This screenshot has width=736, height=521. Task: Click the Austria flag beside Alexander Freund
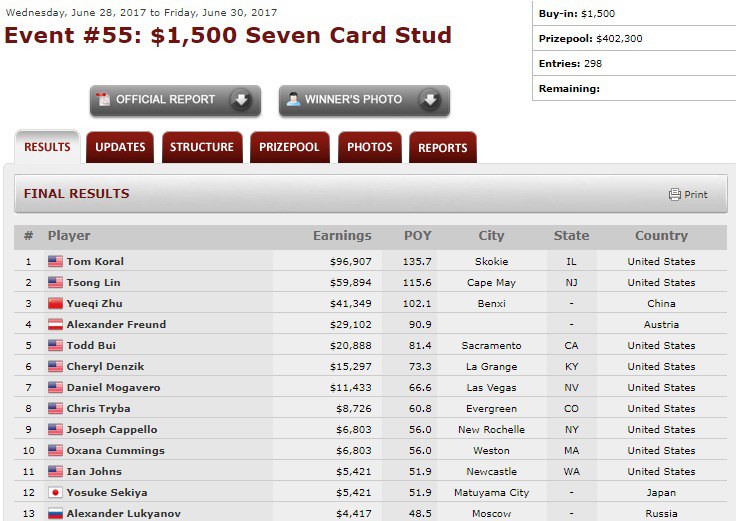55,325
